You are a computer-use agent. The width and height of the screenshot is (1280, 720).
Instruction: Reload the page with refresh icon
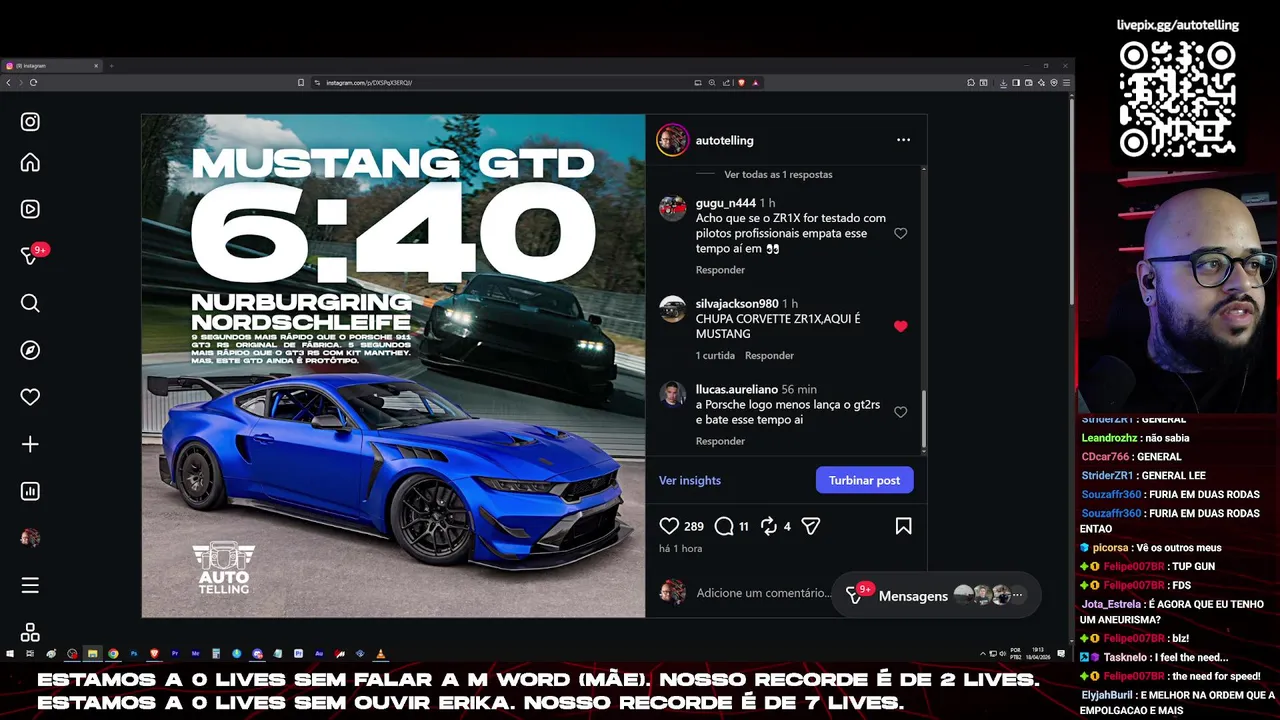tap(33, 82)
